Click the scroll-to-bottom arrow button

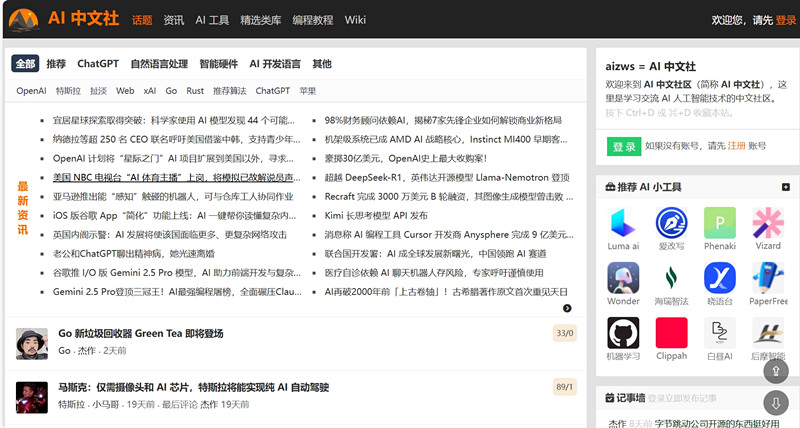click(776, 403)
